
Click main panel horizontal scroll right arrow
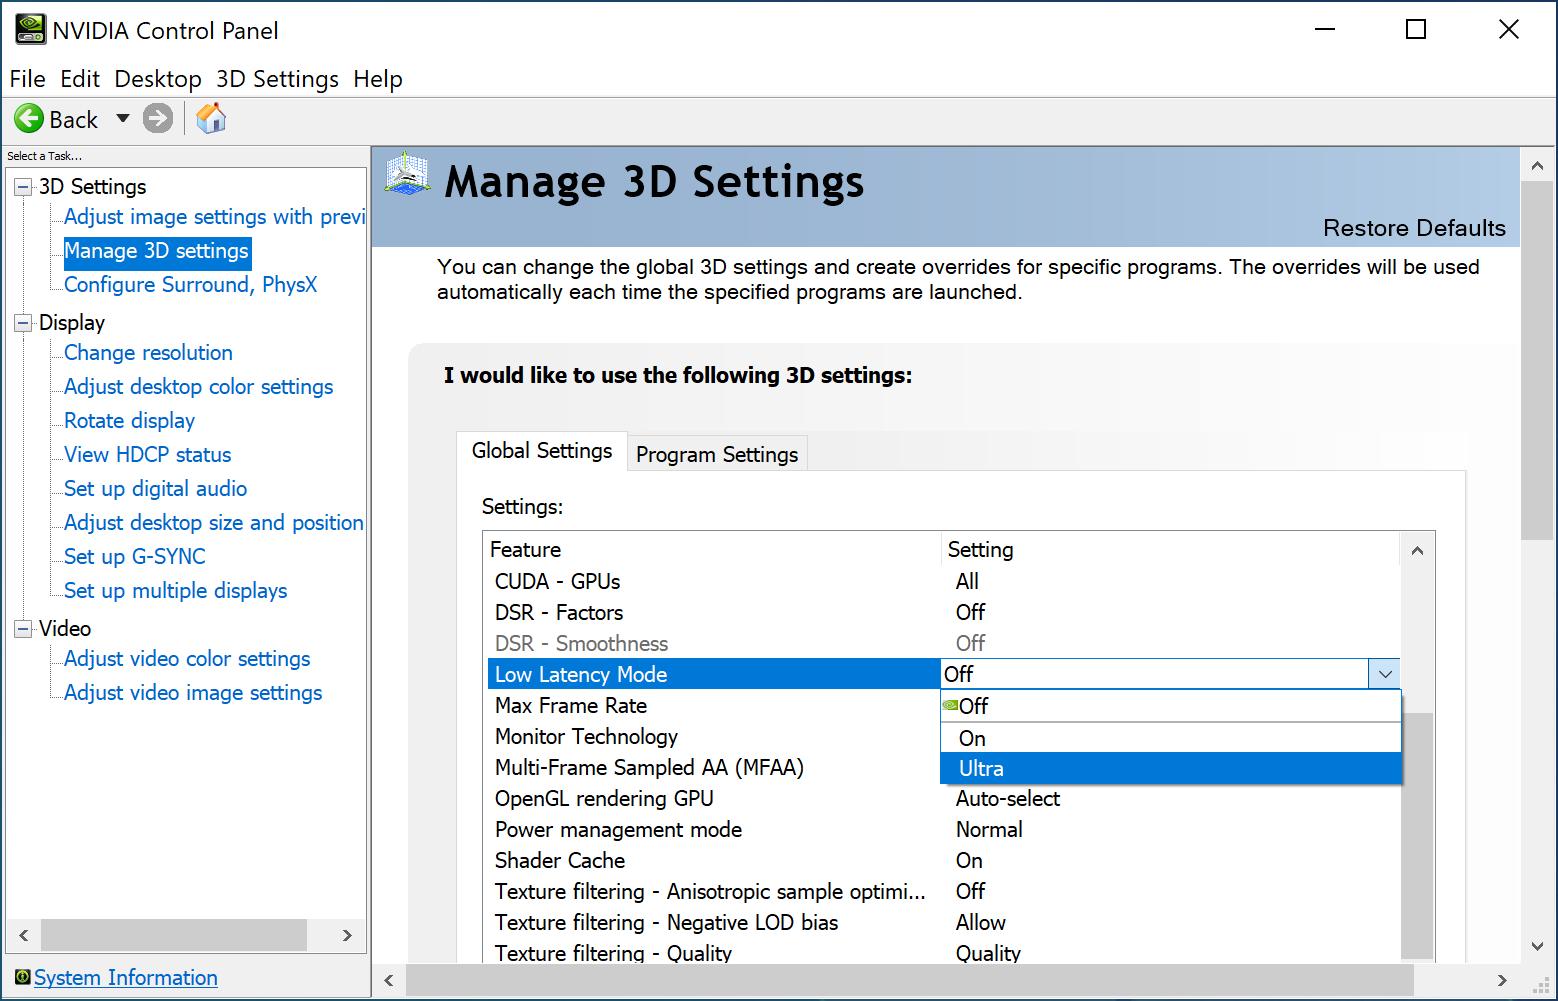(x=1501, y=980)
